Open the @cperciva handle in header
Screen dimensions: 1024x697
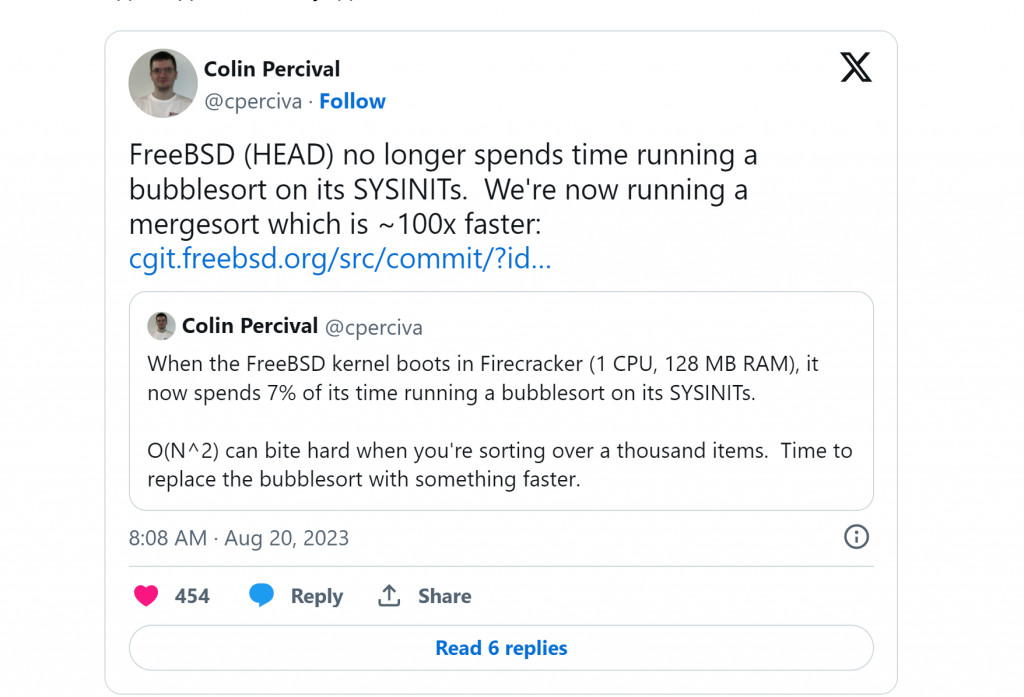253,102
